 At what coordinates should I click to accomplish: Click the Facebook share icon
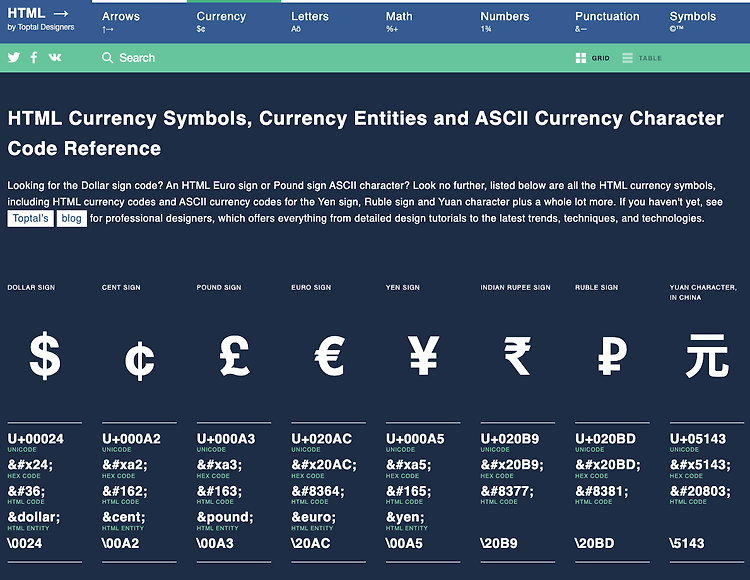(x=34, y=57)
